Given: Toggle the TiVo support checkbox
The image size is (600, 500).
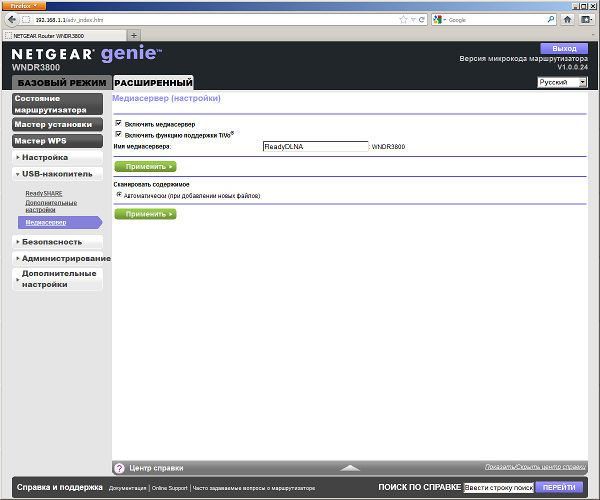Looking at the screenshot, I should tap(119, 134).
